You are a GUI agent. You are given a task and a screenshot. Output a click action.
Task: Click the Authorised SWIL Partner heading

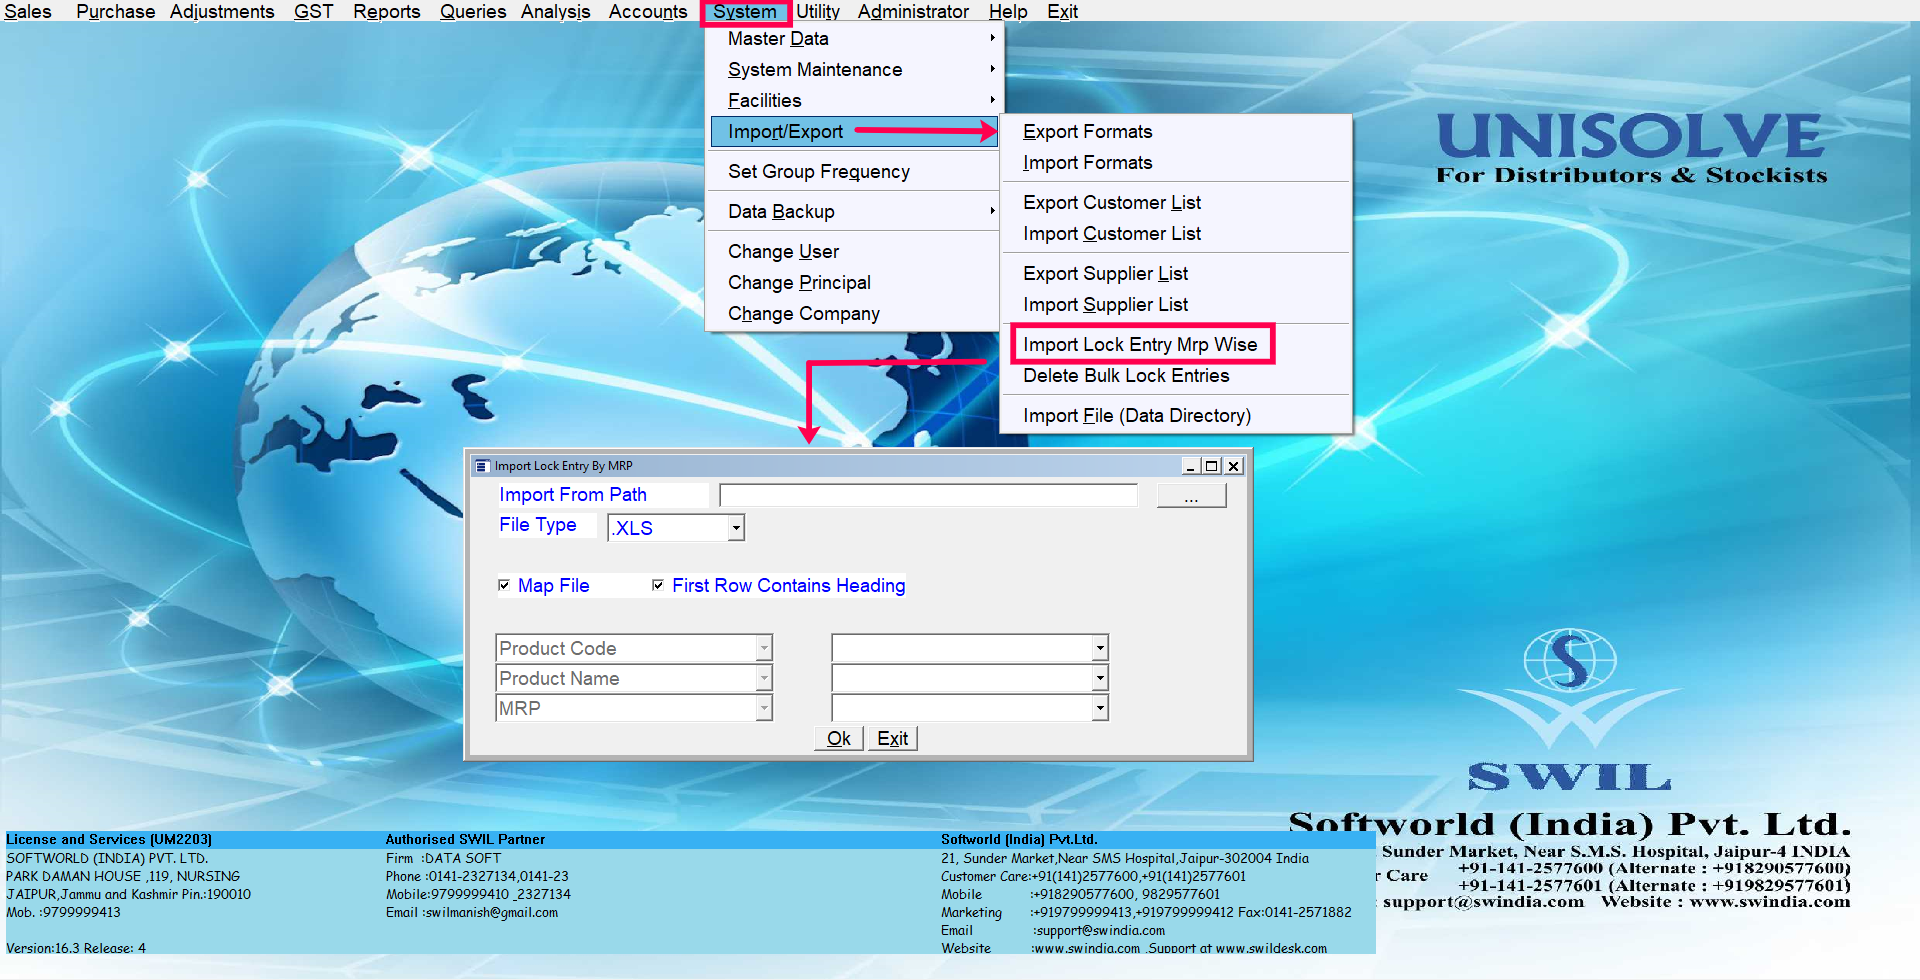465,839
